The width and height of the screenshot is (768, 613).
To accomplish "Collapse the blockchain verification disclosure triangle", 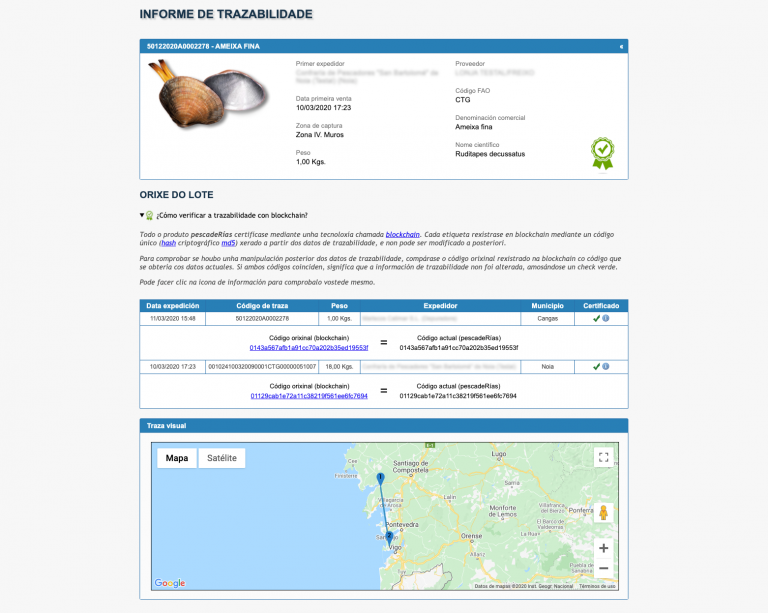I will click(142, 215).
